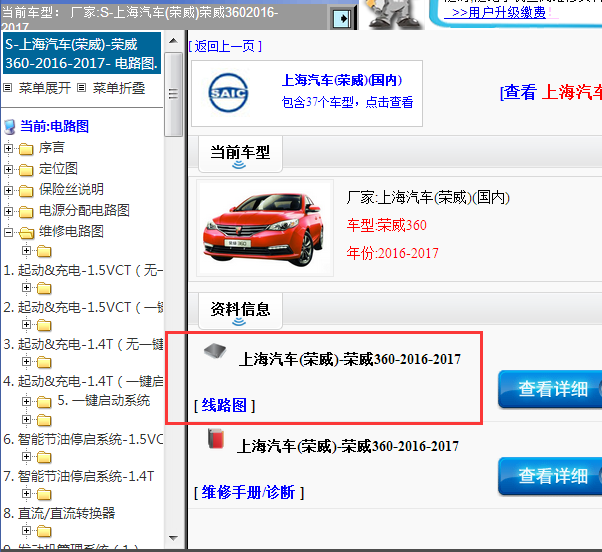The image size is (602, 552).
Task: Click the gray book icon for 线路图
Action: pyautogui.click(x=215, y=351)
